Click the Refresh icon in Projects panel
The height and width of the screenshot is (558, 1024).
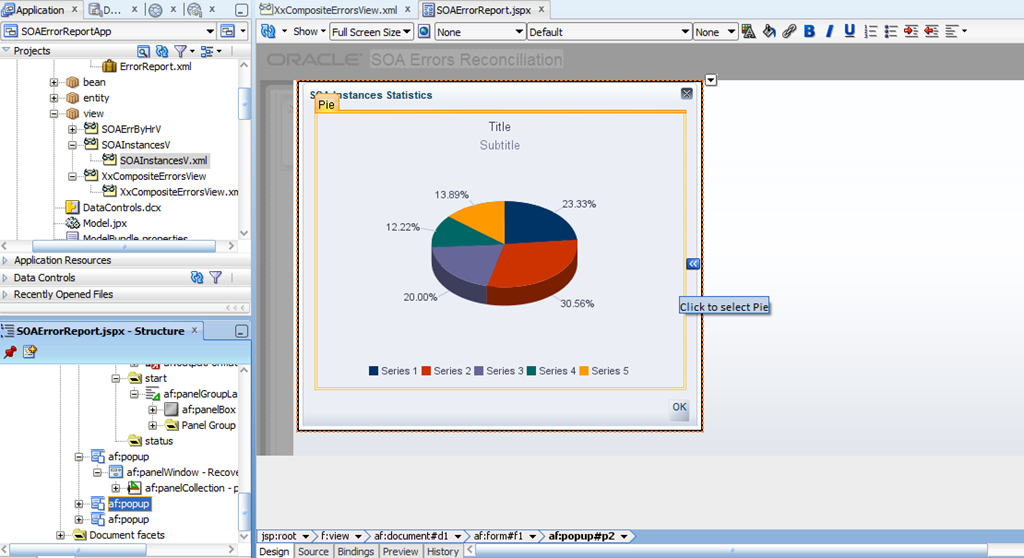coord(162,51)
